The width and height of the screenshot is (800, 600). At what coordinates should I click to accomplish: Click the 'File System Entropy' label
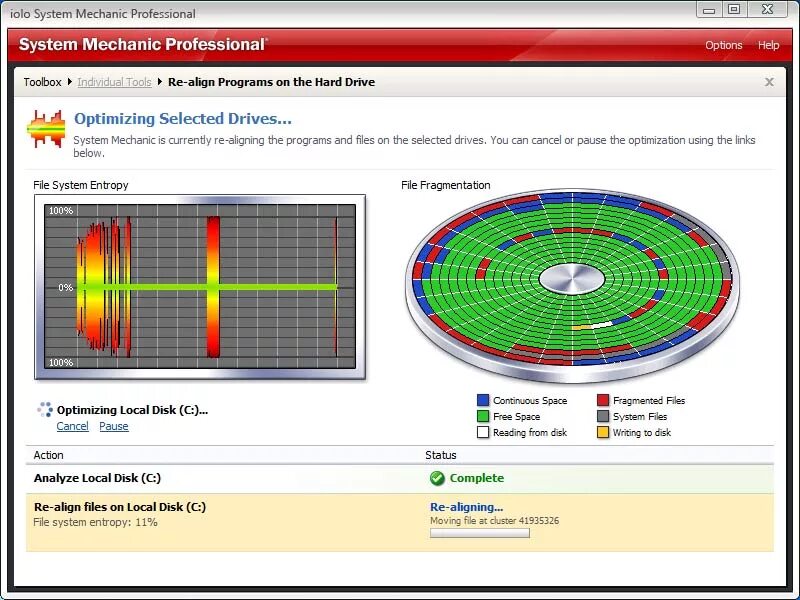click(x=81, y=185)
